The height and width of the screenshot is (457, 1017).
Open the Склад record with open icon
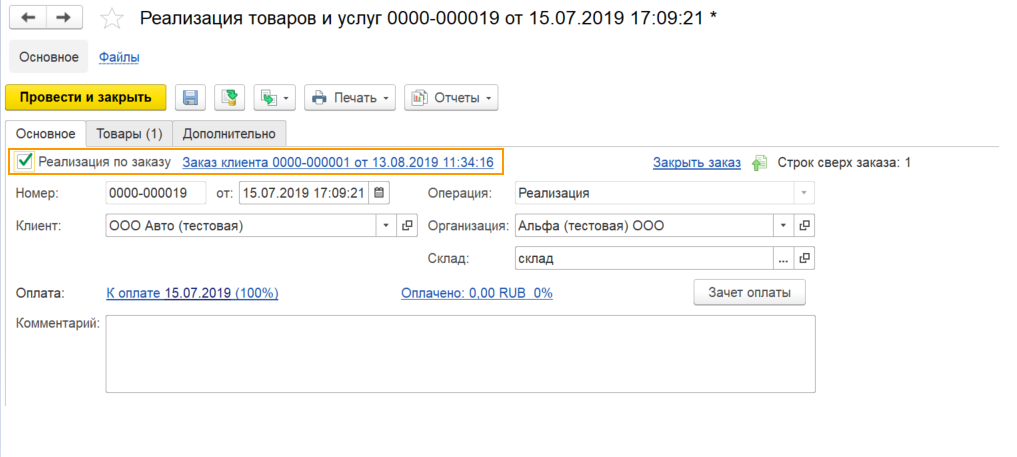804,258
